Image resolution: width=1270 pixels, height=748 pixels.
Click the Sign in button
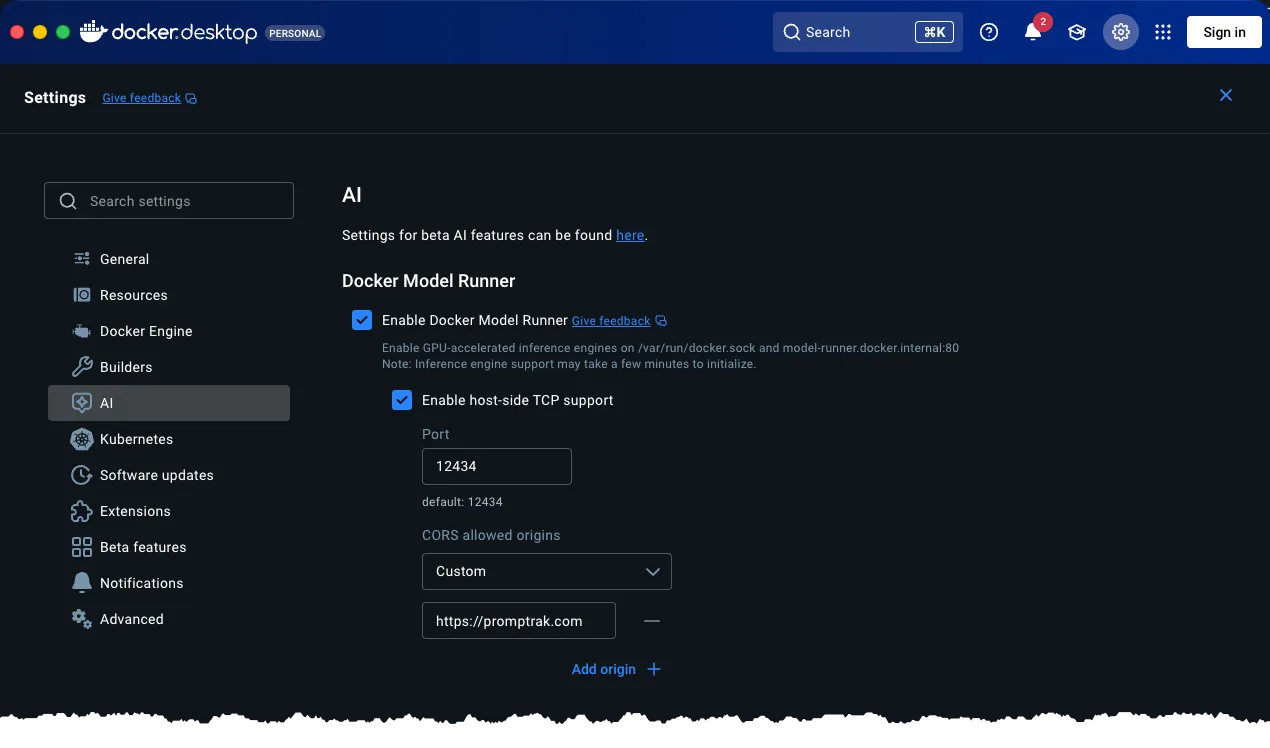[x=1224, y=32]
